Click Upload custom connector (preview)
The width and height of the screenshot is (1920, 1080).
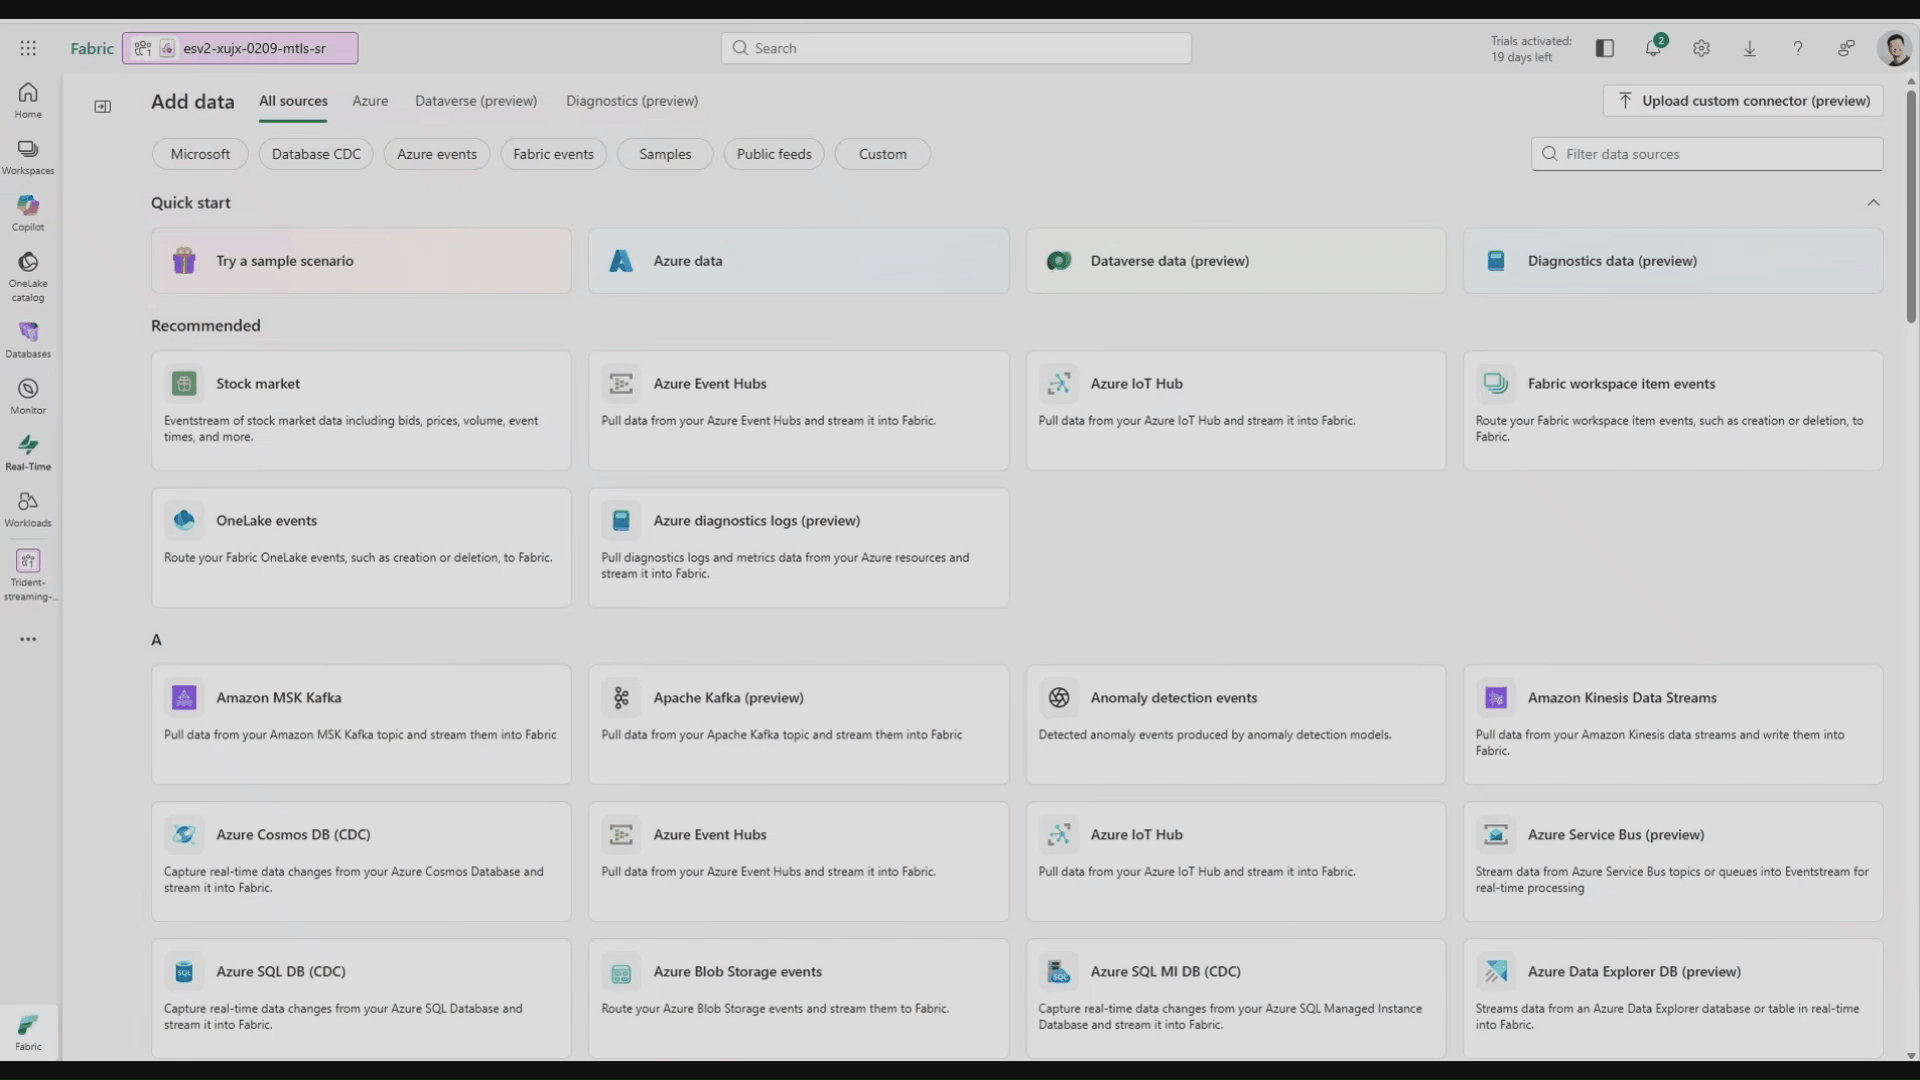1743,100
